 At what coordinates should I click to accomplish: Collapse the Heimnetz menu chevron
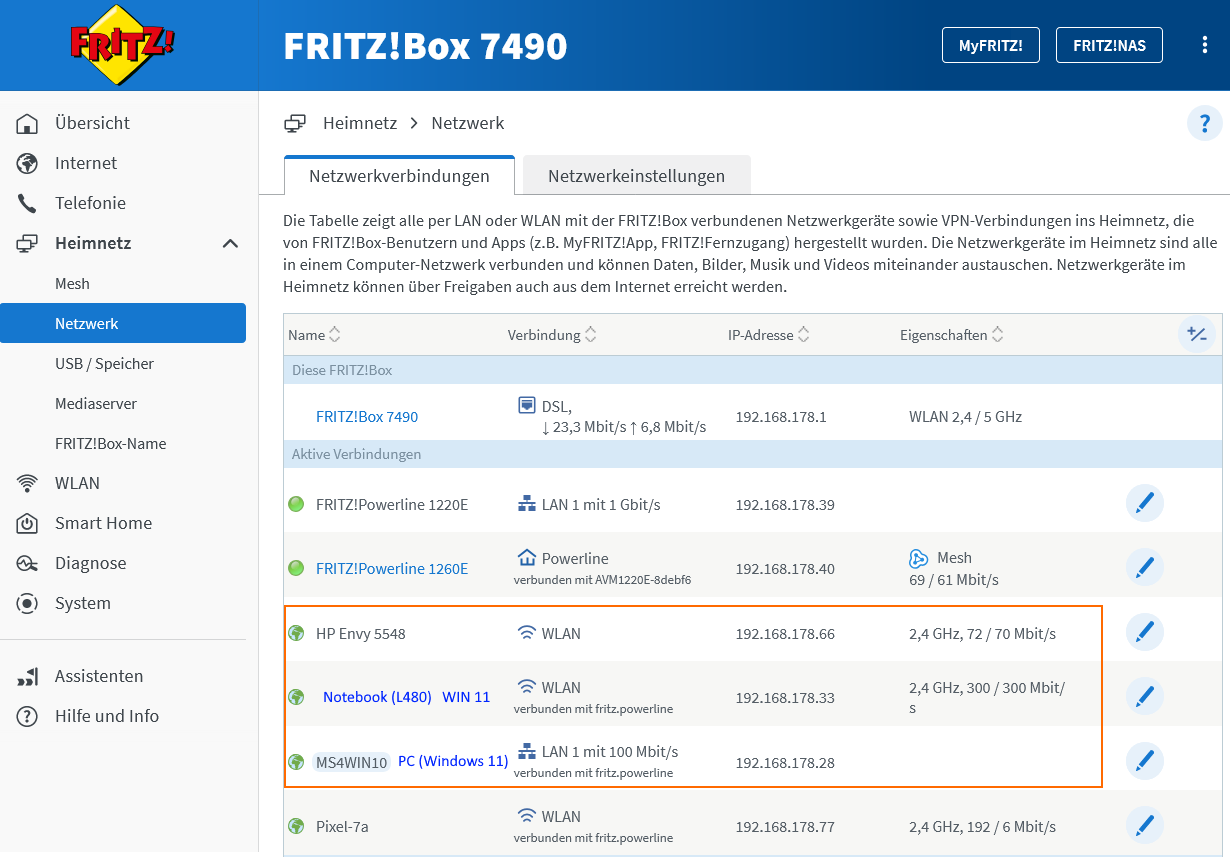(x=230, y=243)
